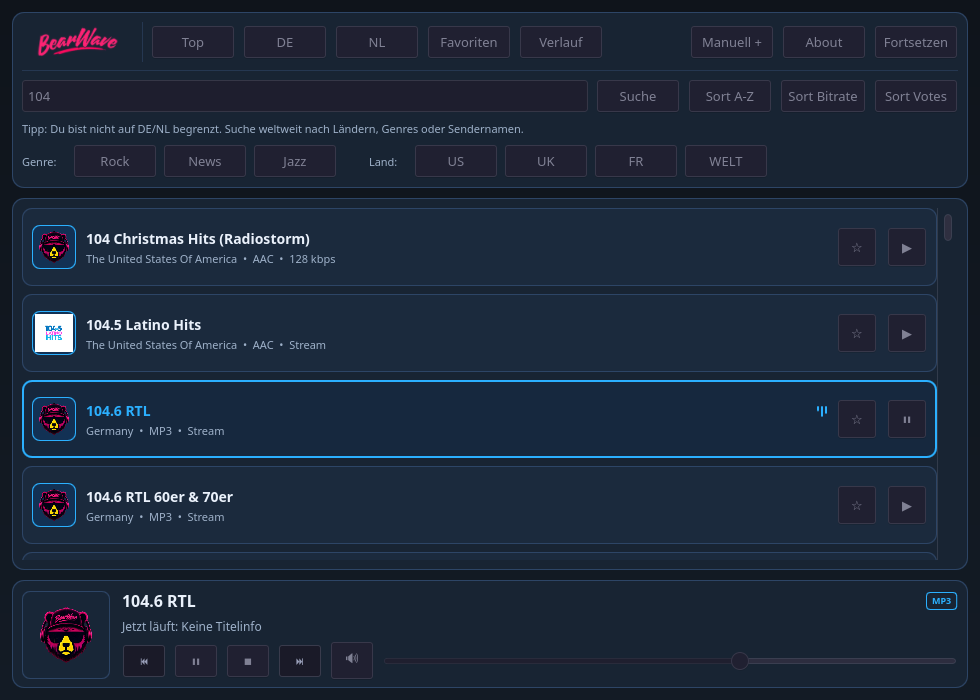This screenshot has height=700, width=980.
Task: Sort stations with Sort A-Z
Action: 729,96
